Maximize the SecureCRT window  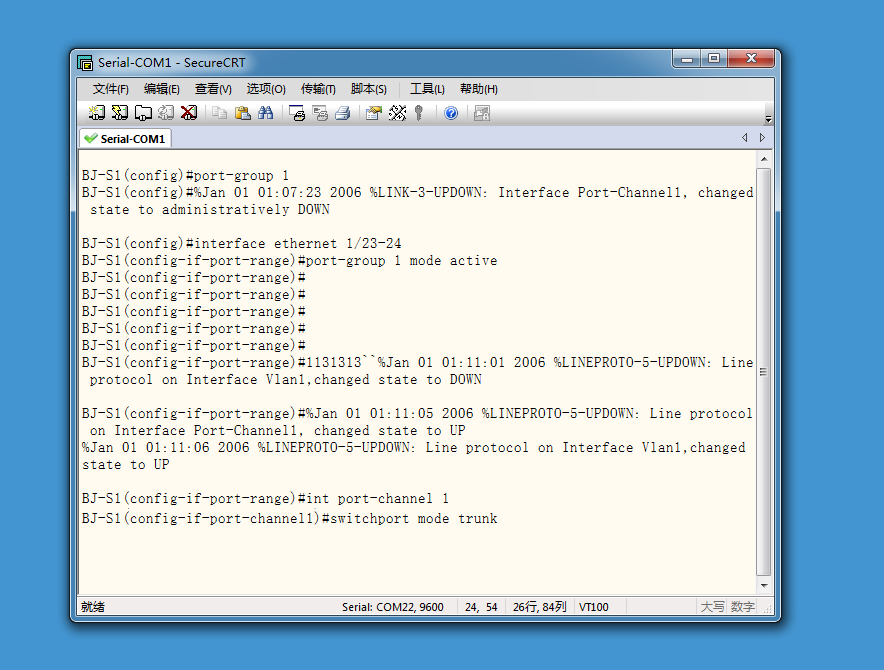pyautogui.click(x=714, y=58)
